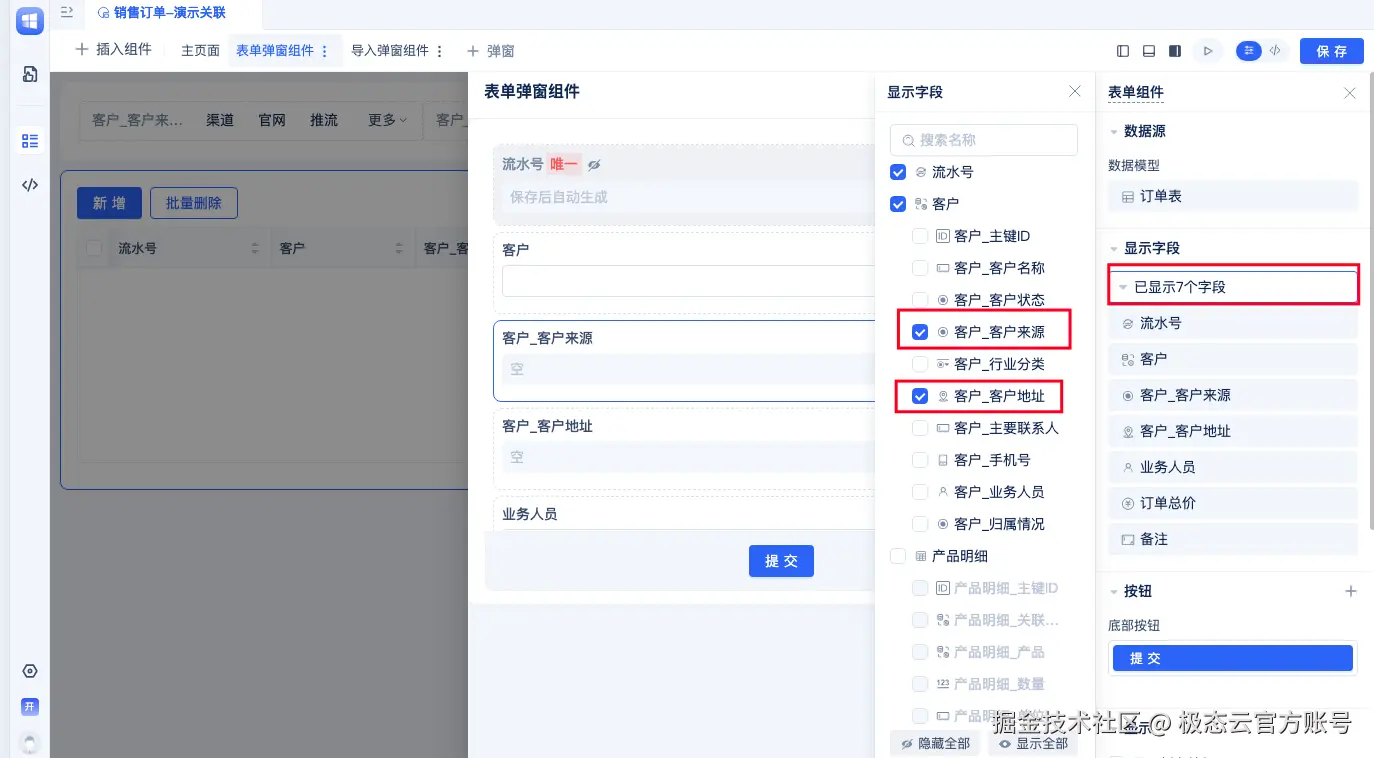Open the 表单弹窗组件 tab's three-dot menu
This screenshot has height=758, width=1374.
[324, 51]
